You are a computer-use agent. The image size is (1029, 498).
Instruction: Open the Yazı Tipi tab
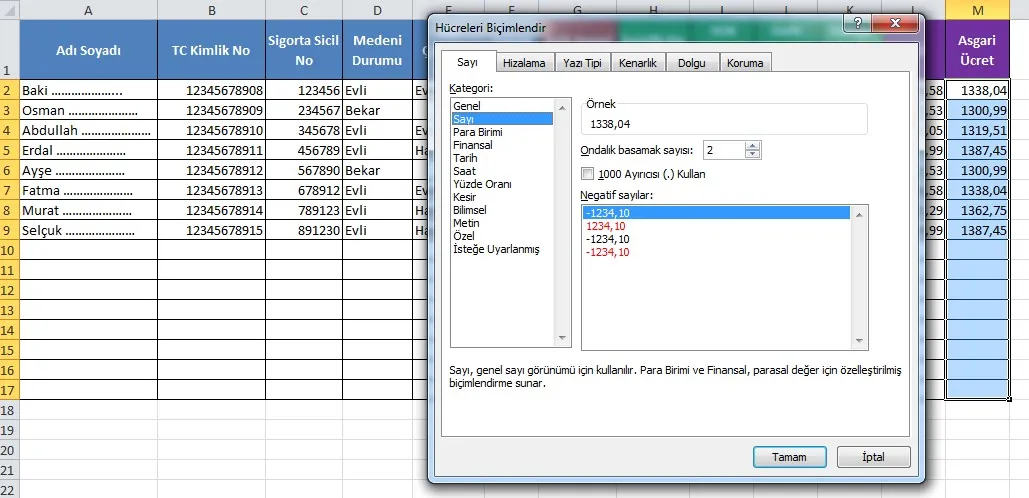[x=582, y=63]
